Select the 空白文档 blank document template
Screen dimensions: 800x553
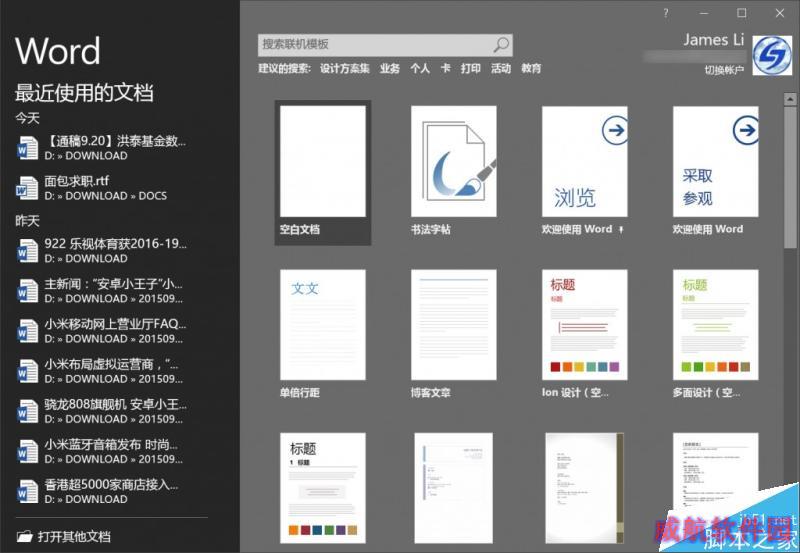coord(323,172)
